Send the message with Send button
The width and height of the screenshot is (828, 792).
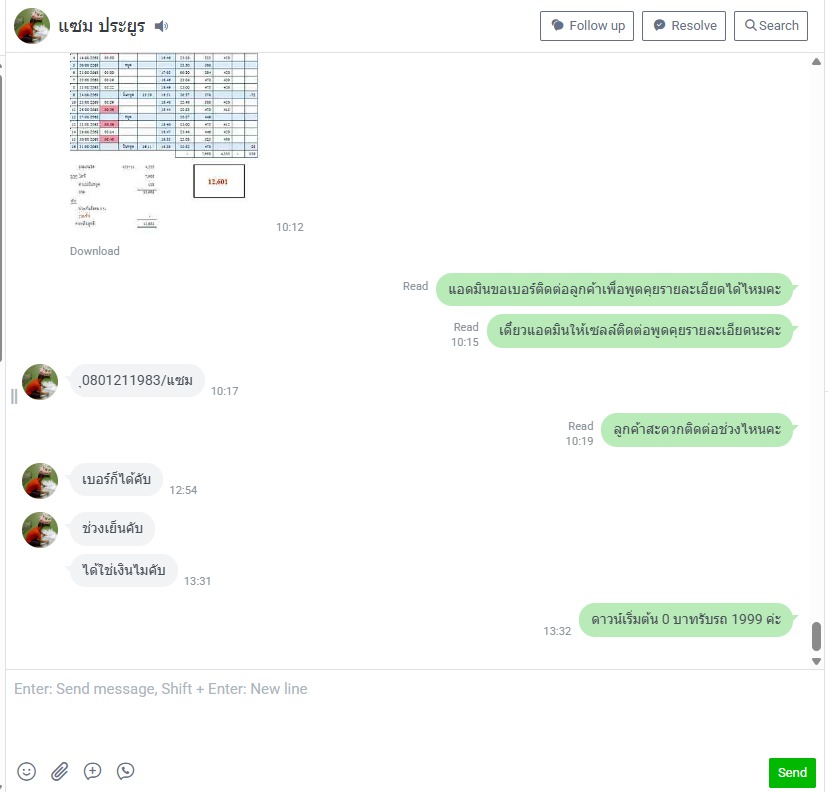(x=792, y=772)
